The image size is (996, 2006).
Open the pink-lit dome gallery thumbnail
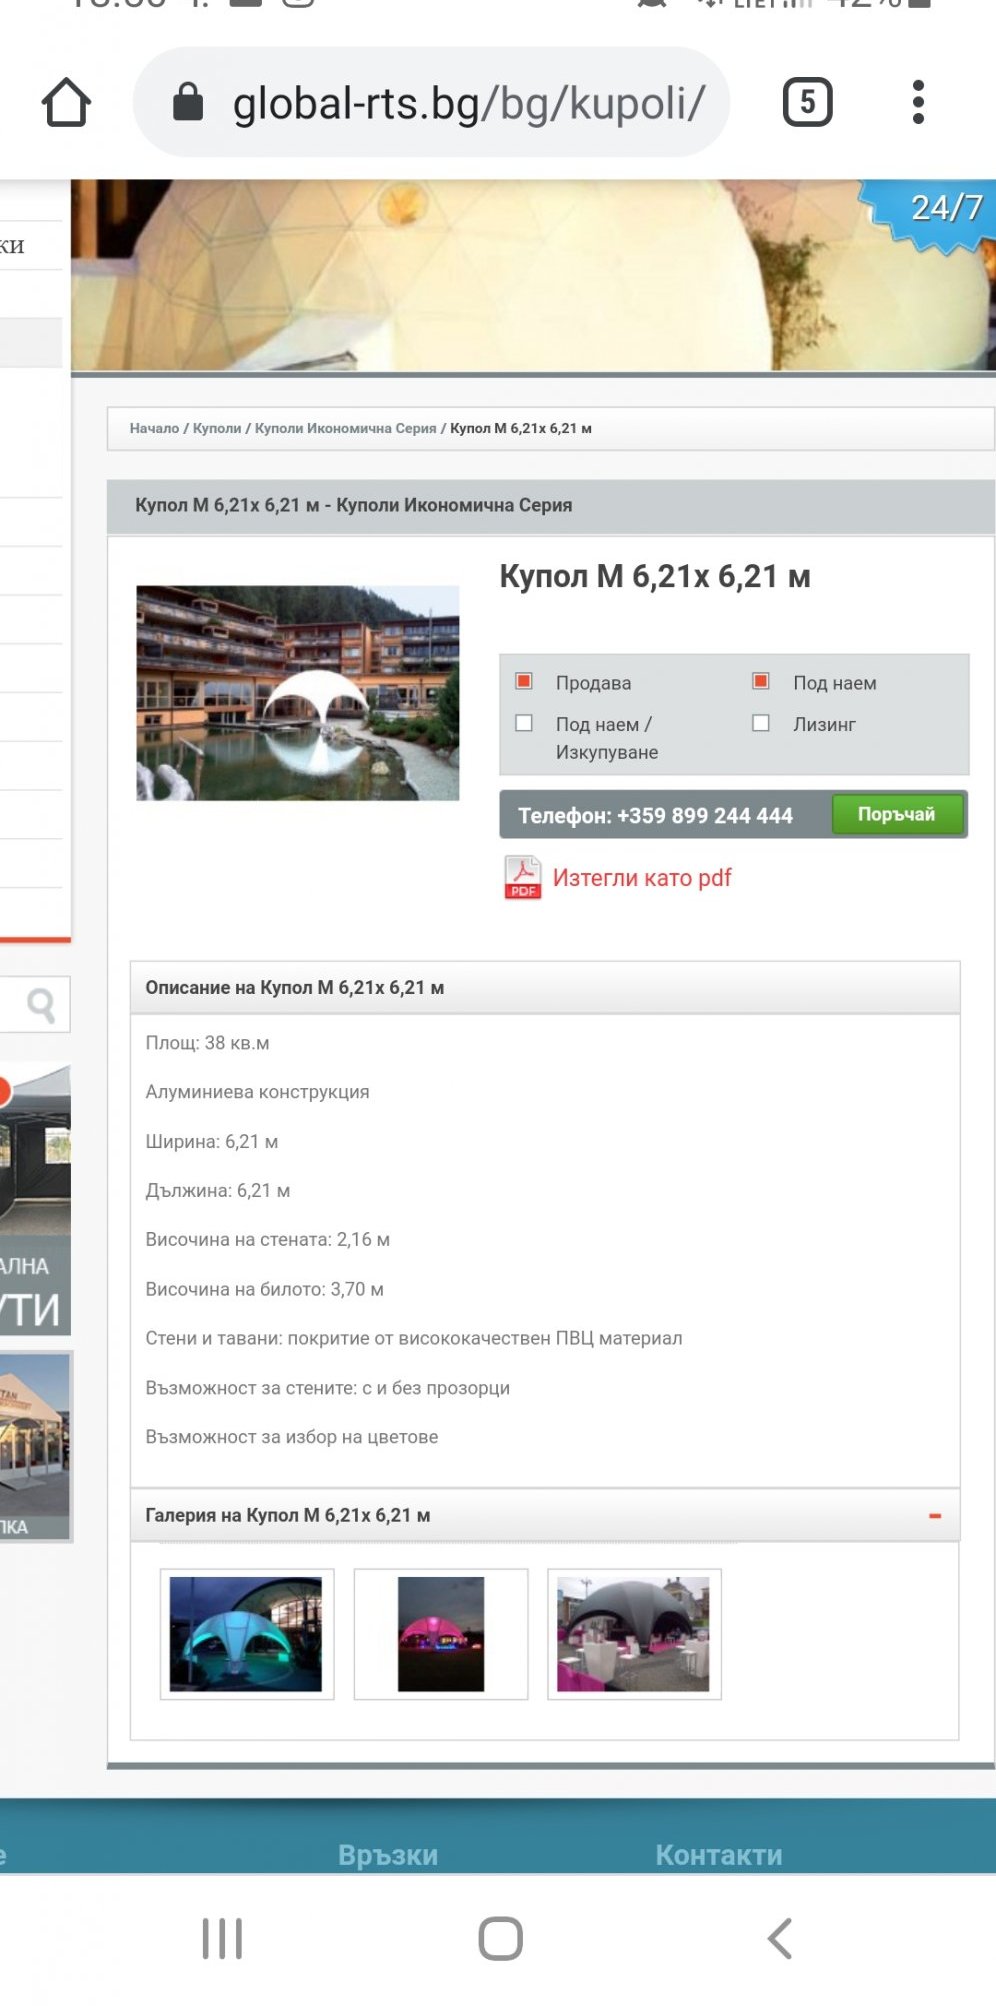[441, 1634]
